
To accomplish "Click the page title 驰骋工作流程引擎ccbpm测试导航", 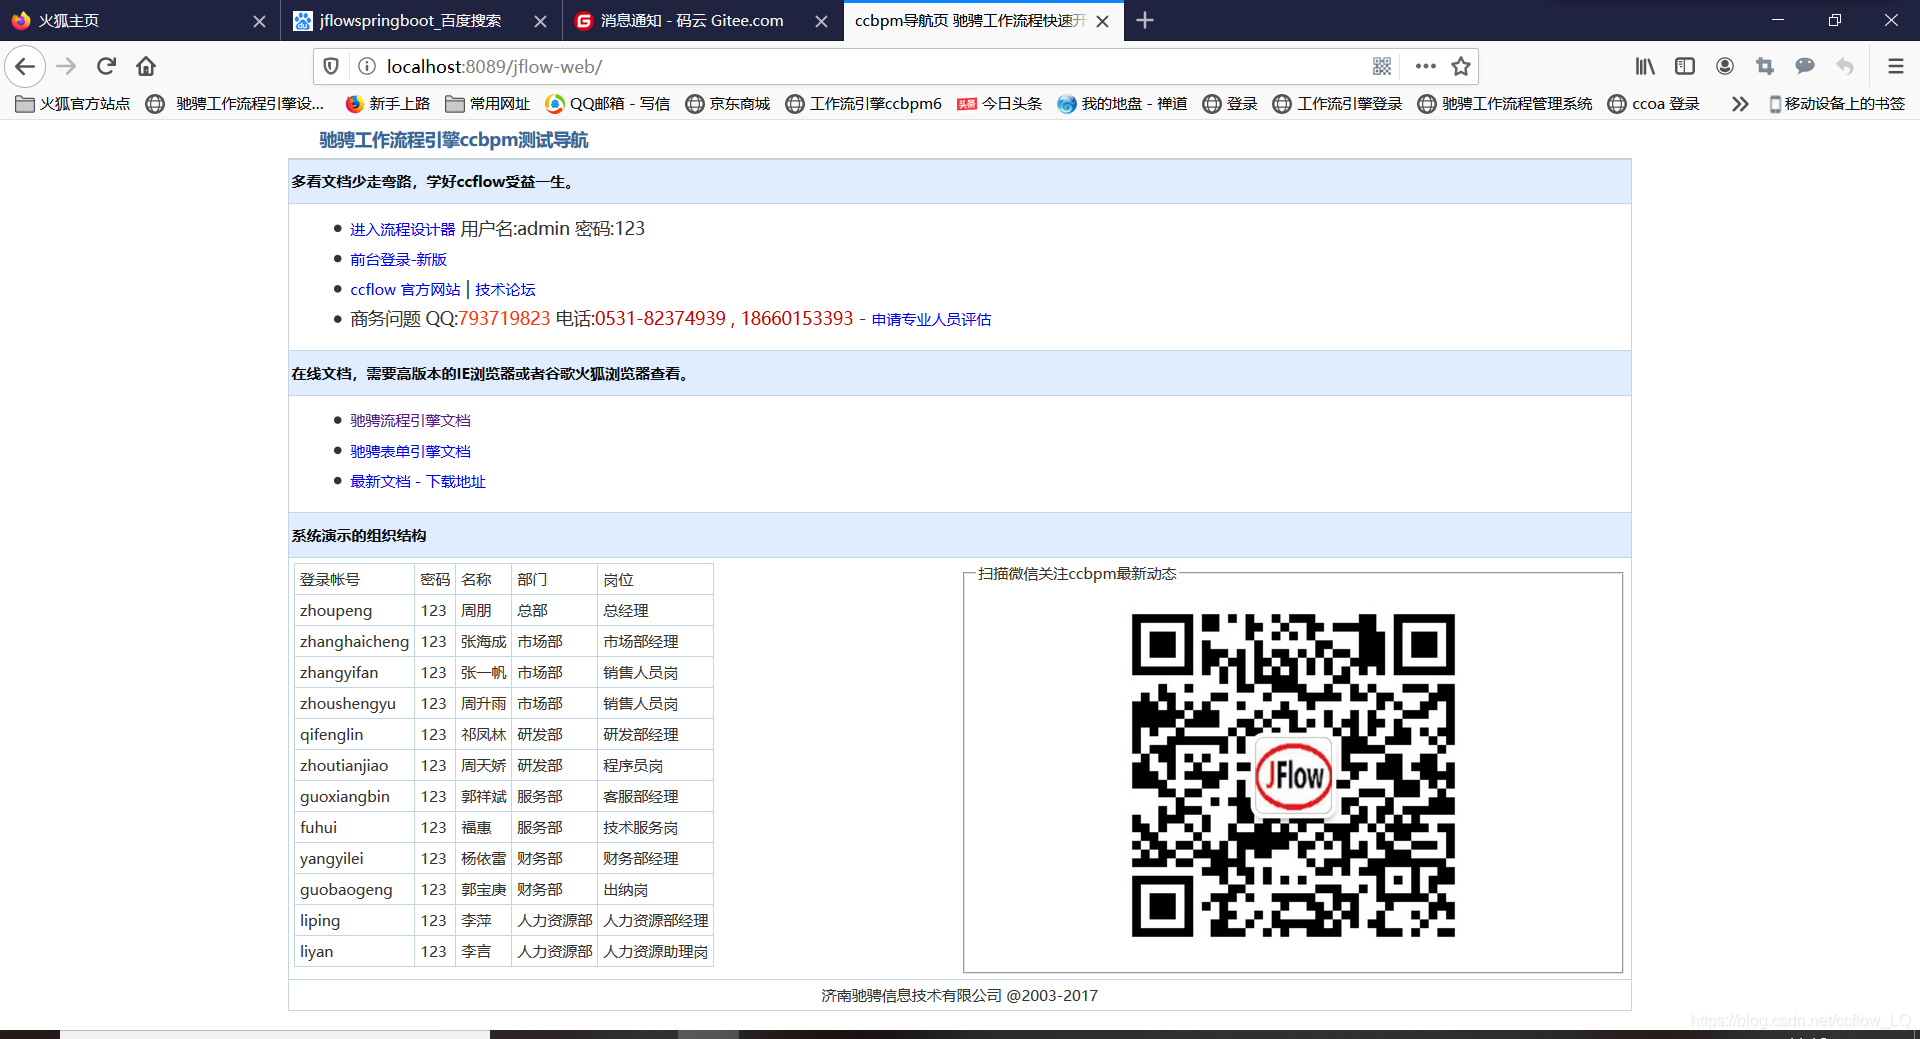I will (454, 141).
